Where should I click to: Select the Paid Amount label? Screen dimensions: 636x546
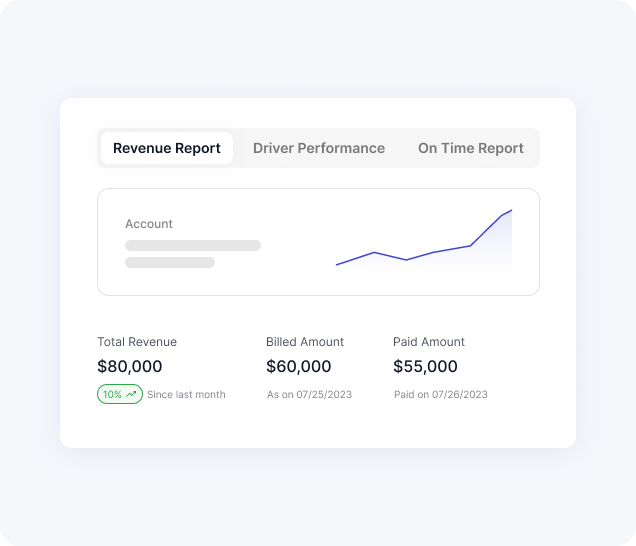coord(429,342)
